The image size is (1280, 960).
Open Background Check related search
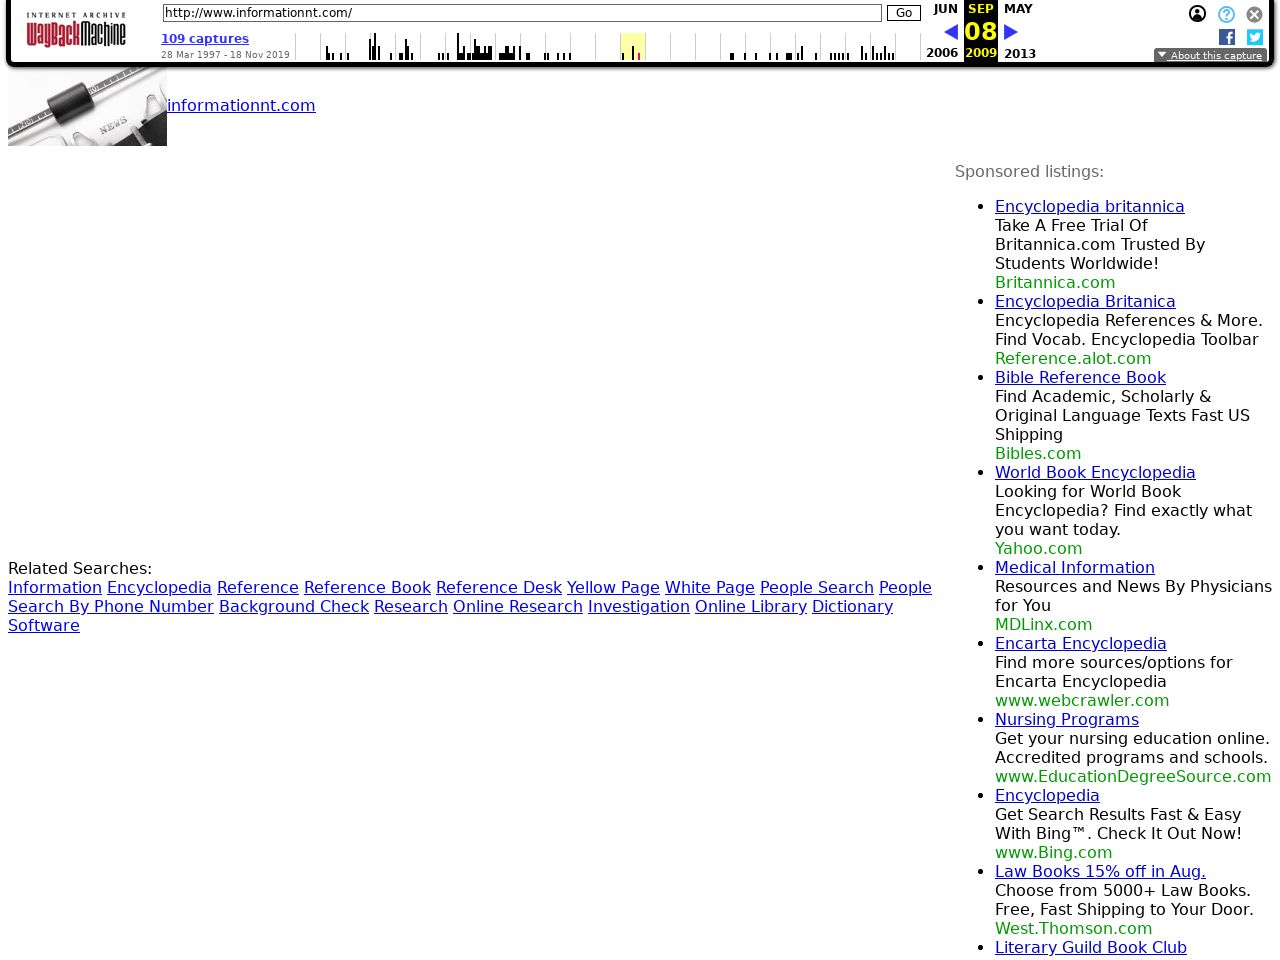(x=294, y=606)
